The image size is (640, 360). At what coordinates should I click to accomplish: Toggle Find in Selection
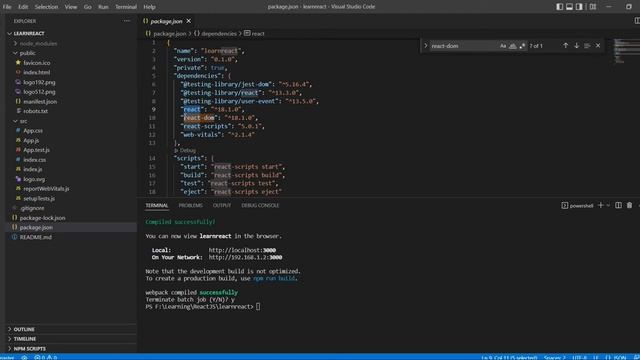587,46
